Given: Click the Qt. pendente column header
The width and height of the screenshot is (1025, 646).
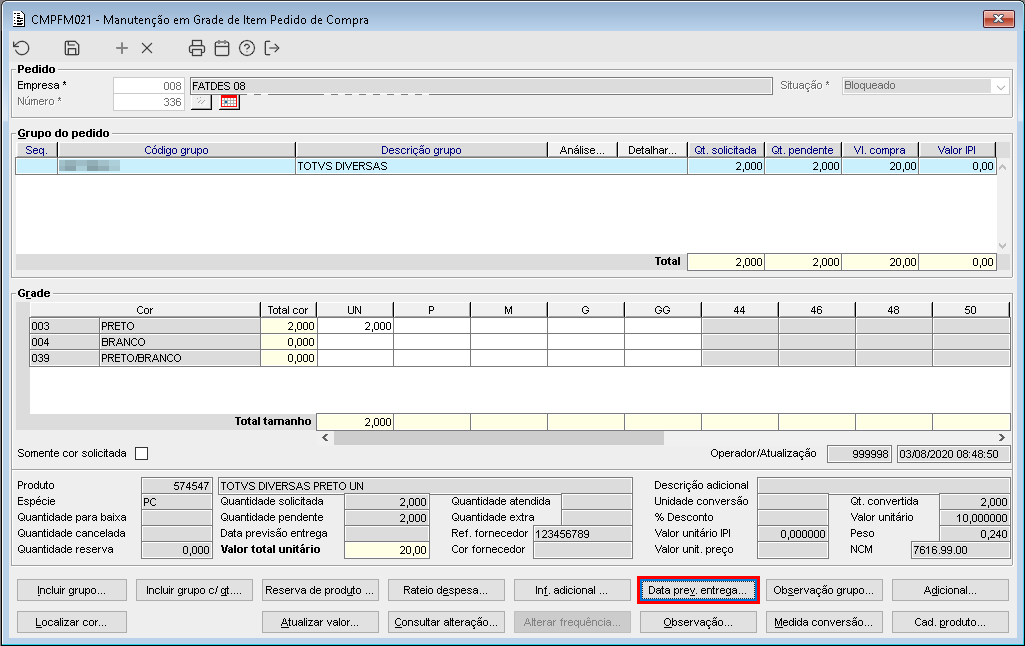Looking at the screenshot, I should click(x=803, y=150).
